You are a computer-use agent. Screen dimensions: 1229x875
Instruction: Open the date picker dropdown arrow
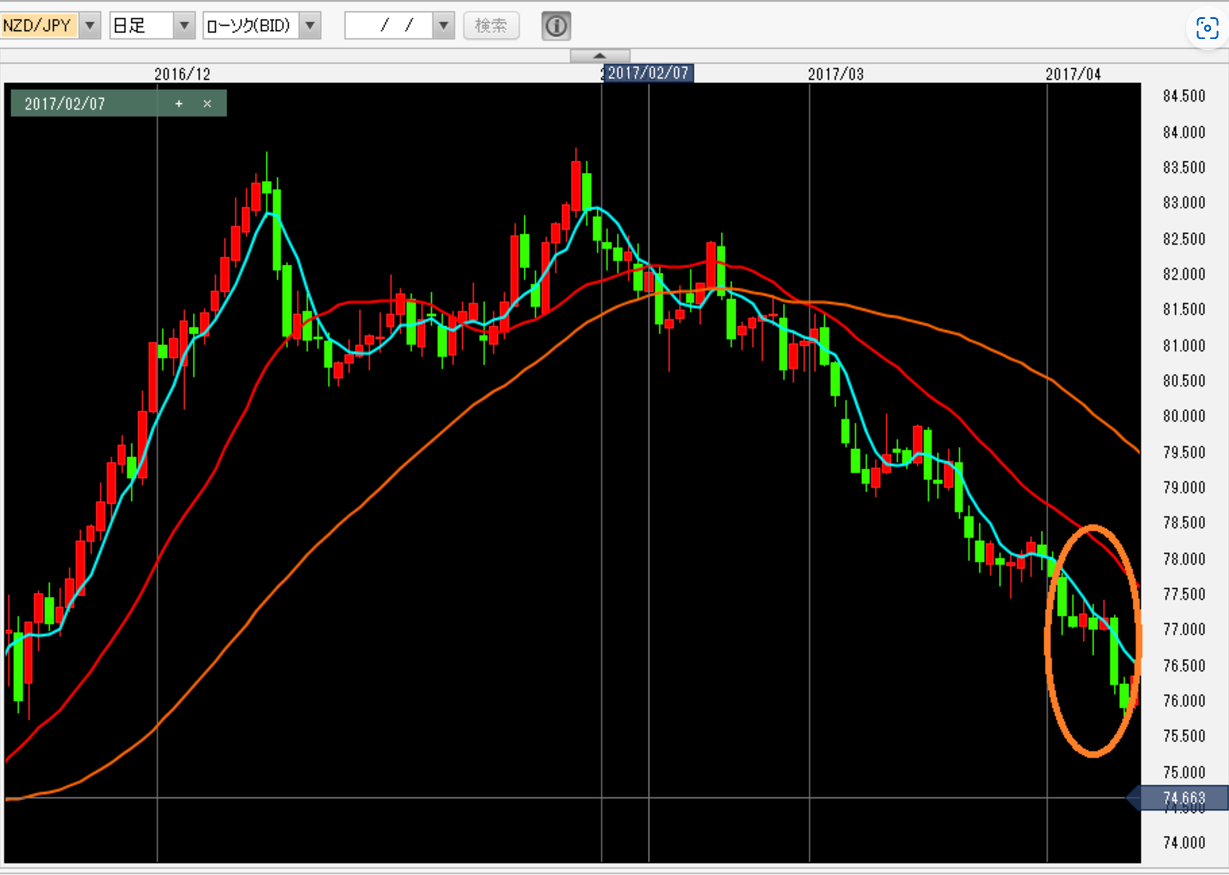click(x=444, y=26)
